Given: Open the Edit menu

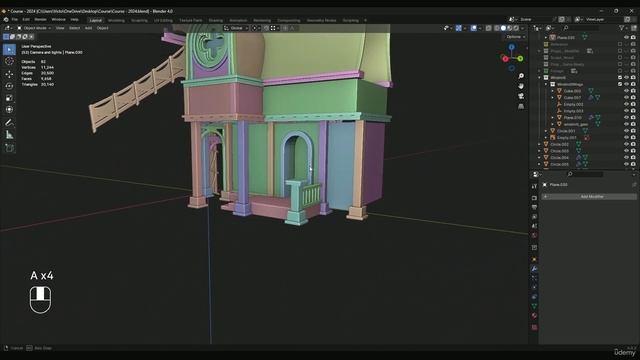Looking at the screenshot, I should 26,20.
